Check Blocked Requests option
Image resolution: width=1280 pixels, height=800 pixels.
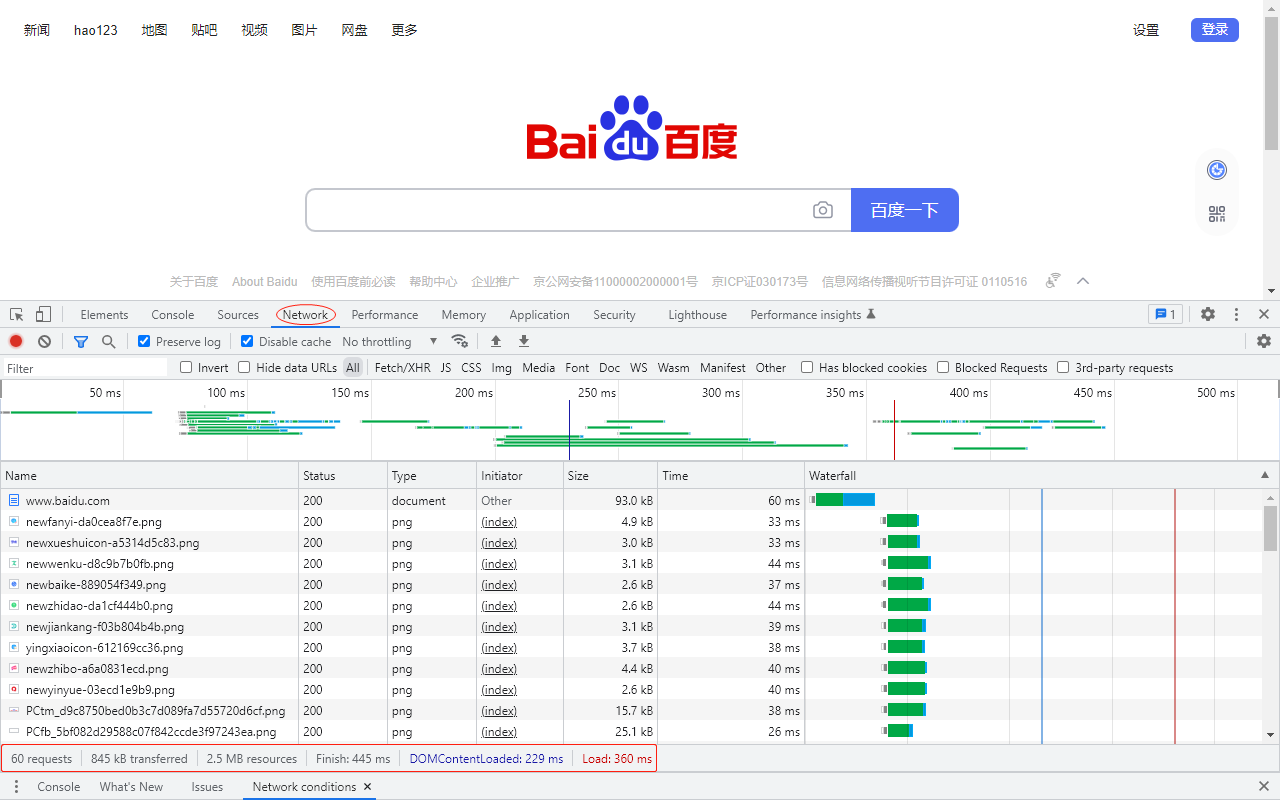coord(943,367)
